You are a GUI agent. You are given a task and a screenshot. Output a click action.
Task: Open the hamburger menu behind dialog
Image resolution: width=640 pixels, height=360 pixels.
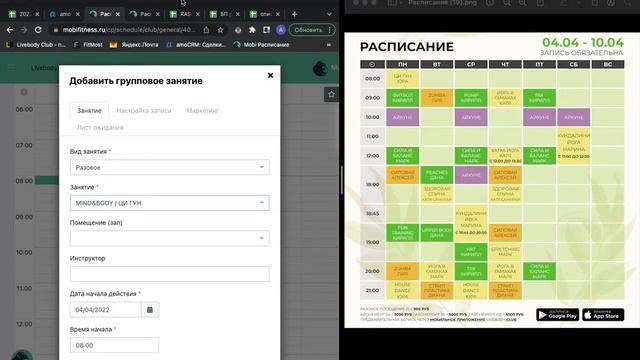tap(11, 67)
